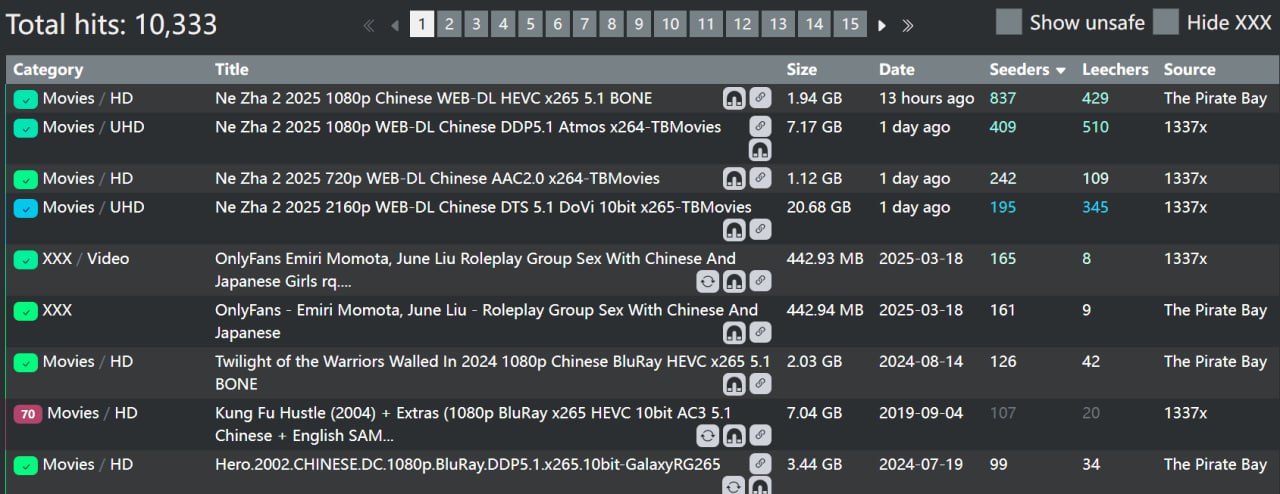Click 1337x source on Ne Zha 2 720p row

(x=1185, y=178)
